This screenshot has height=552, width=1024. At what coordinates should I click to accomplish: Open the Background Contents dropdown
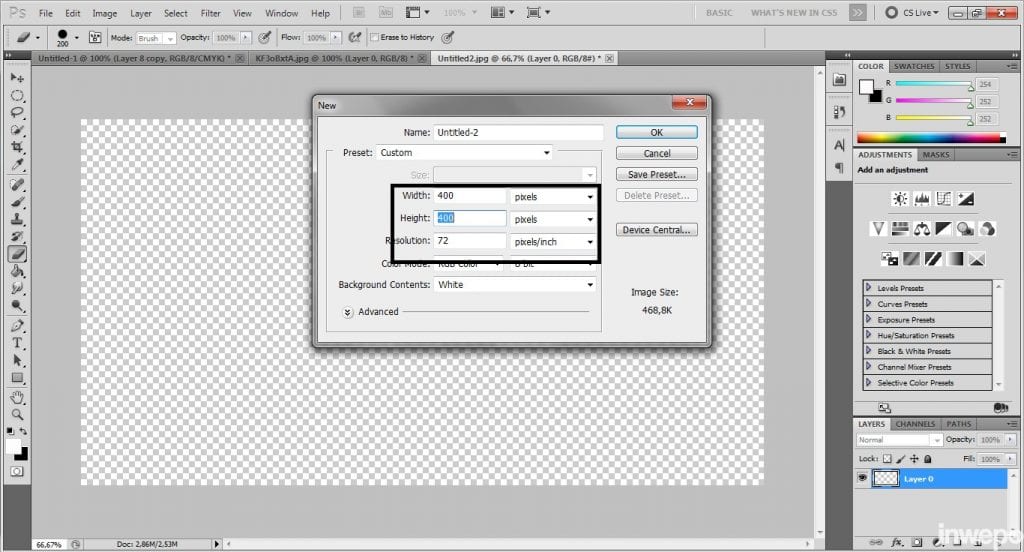pos(515,285)
